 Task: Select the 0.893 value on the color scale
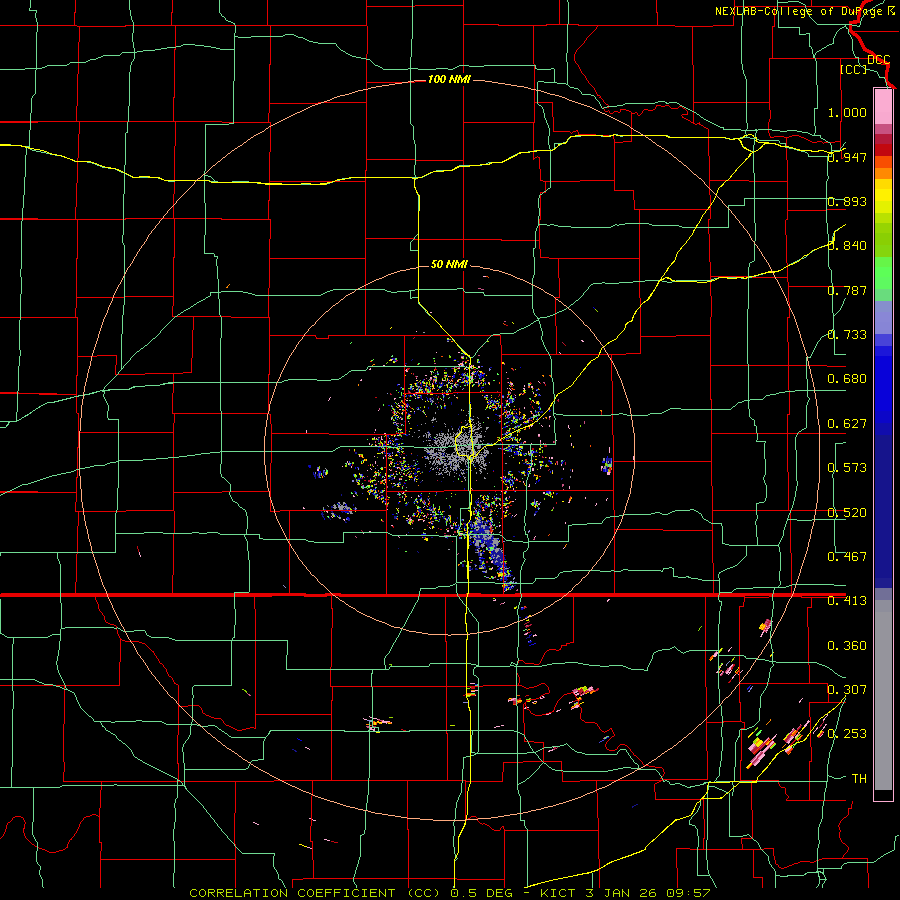[x=847, y=201]
